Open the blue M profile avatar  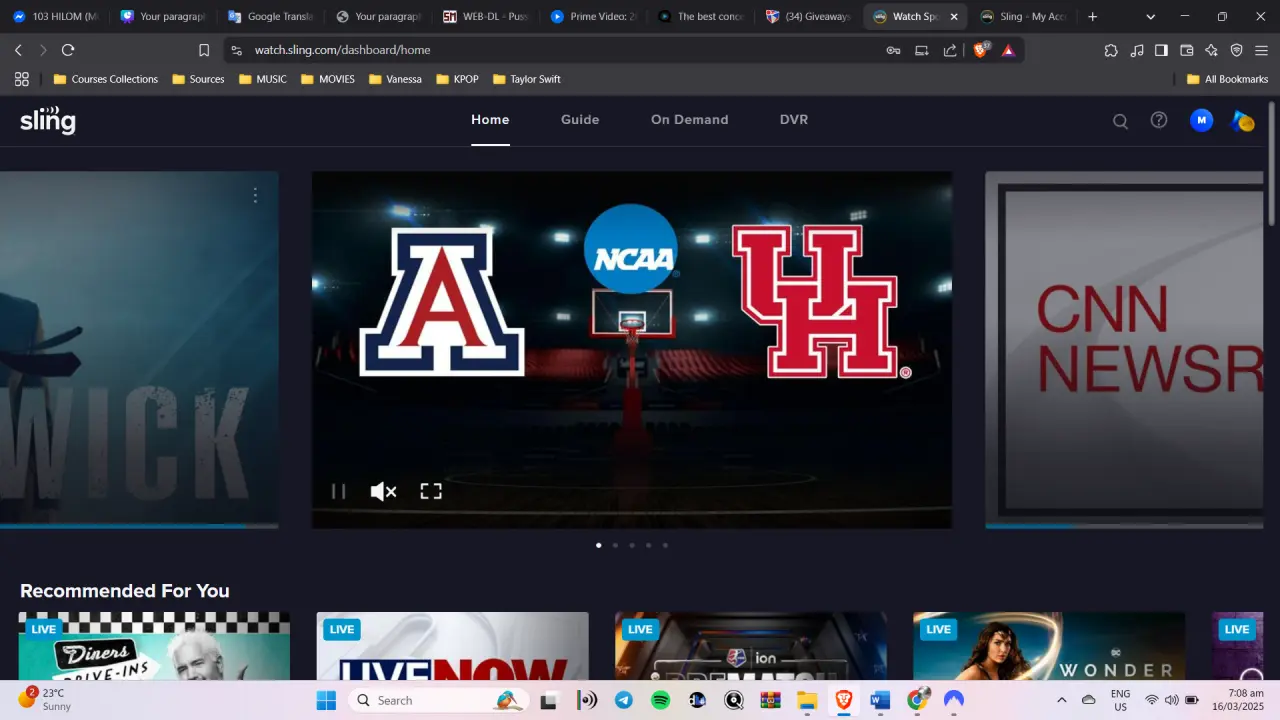(x=1201, y=120)
